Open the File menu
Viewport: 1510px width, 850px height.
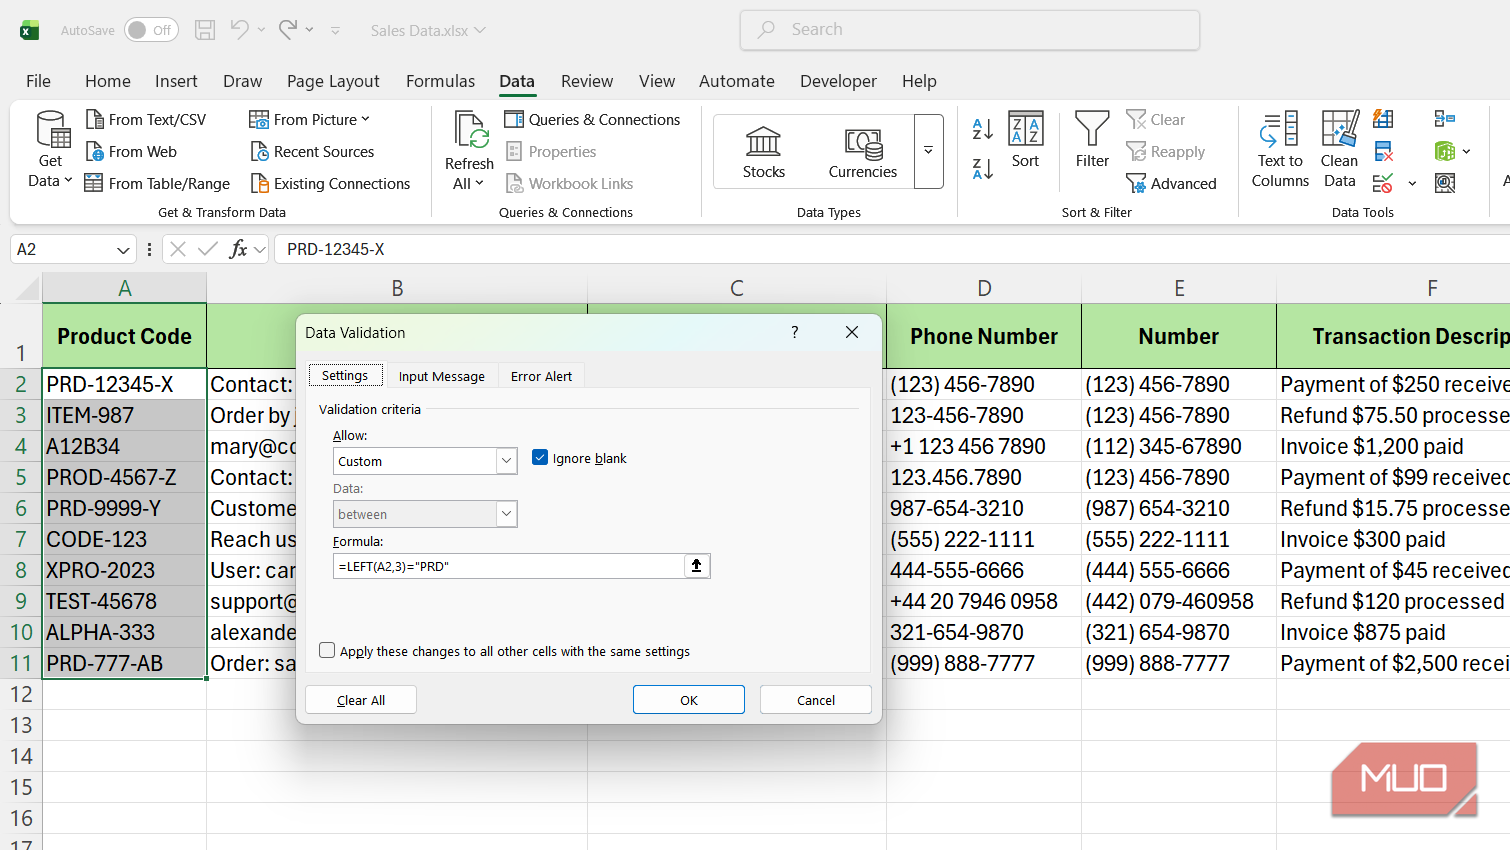point(38,81)
